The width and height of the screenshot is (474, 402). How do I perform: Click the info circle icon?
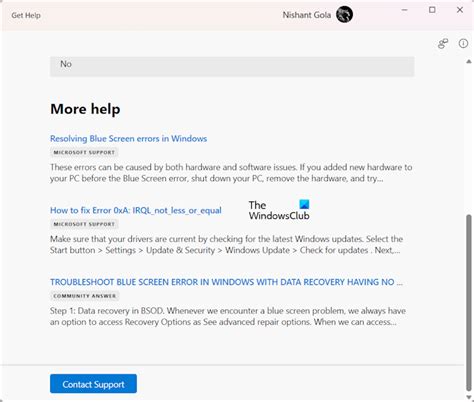point(463,43)
